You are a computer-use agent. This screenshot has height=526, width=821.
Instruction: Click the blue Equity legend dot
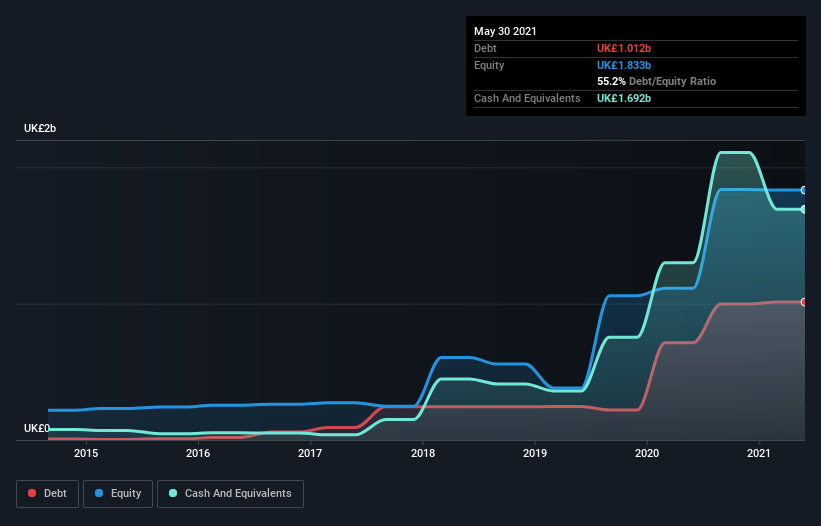pos(98,493)
